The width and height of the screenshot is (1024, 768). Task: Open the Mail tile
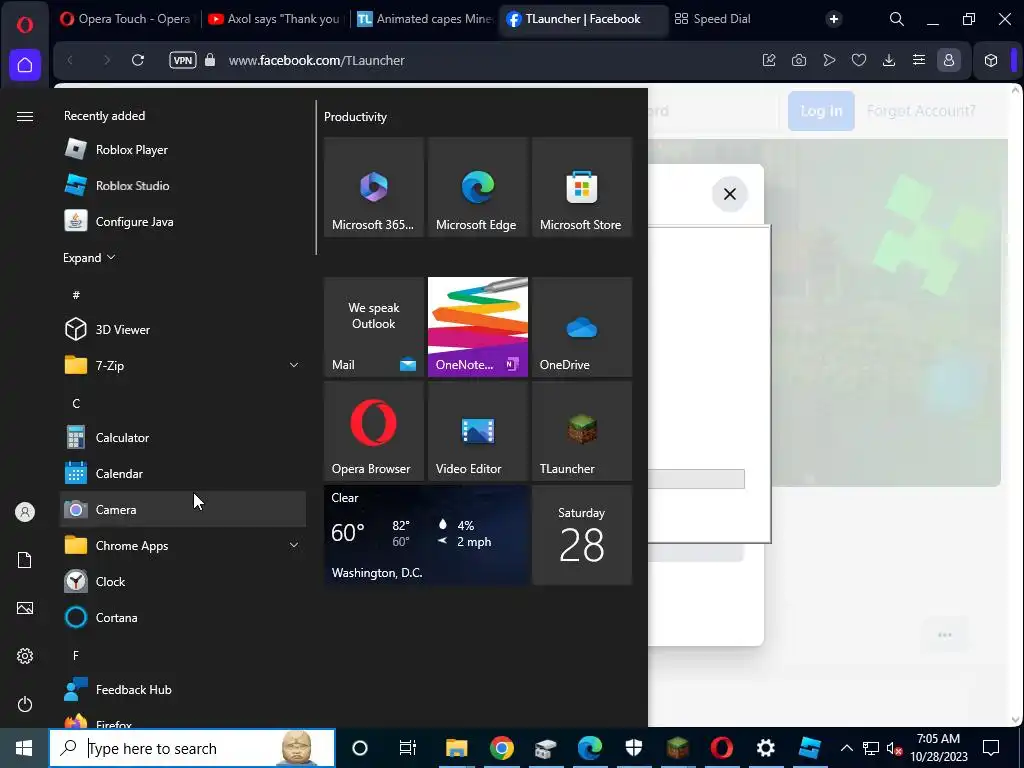(x=374, y=327)
